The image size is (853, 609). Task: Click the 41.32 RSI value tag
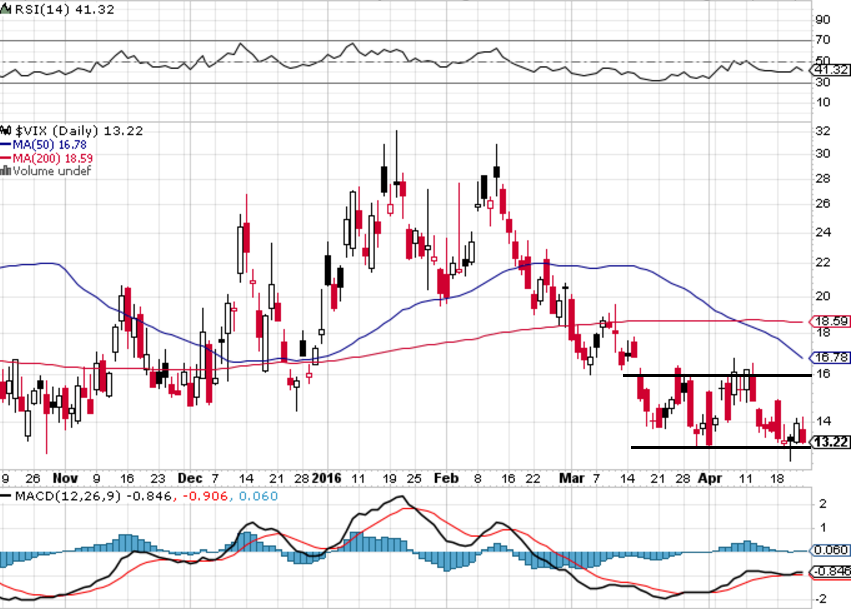pos(831,70)
